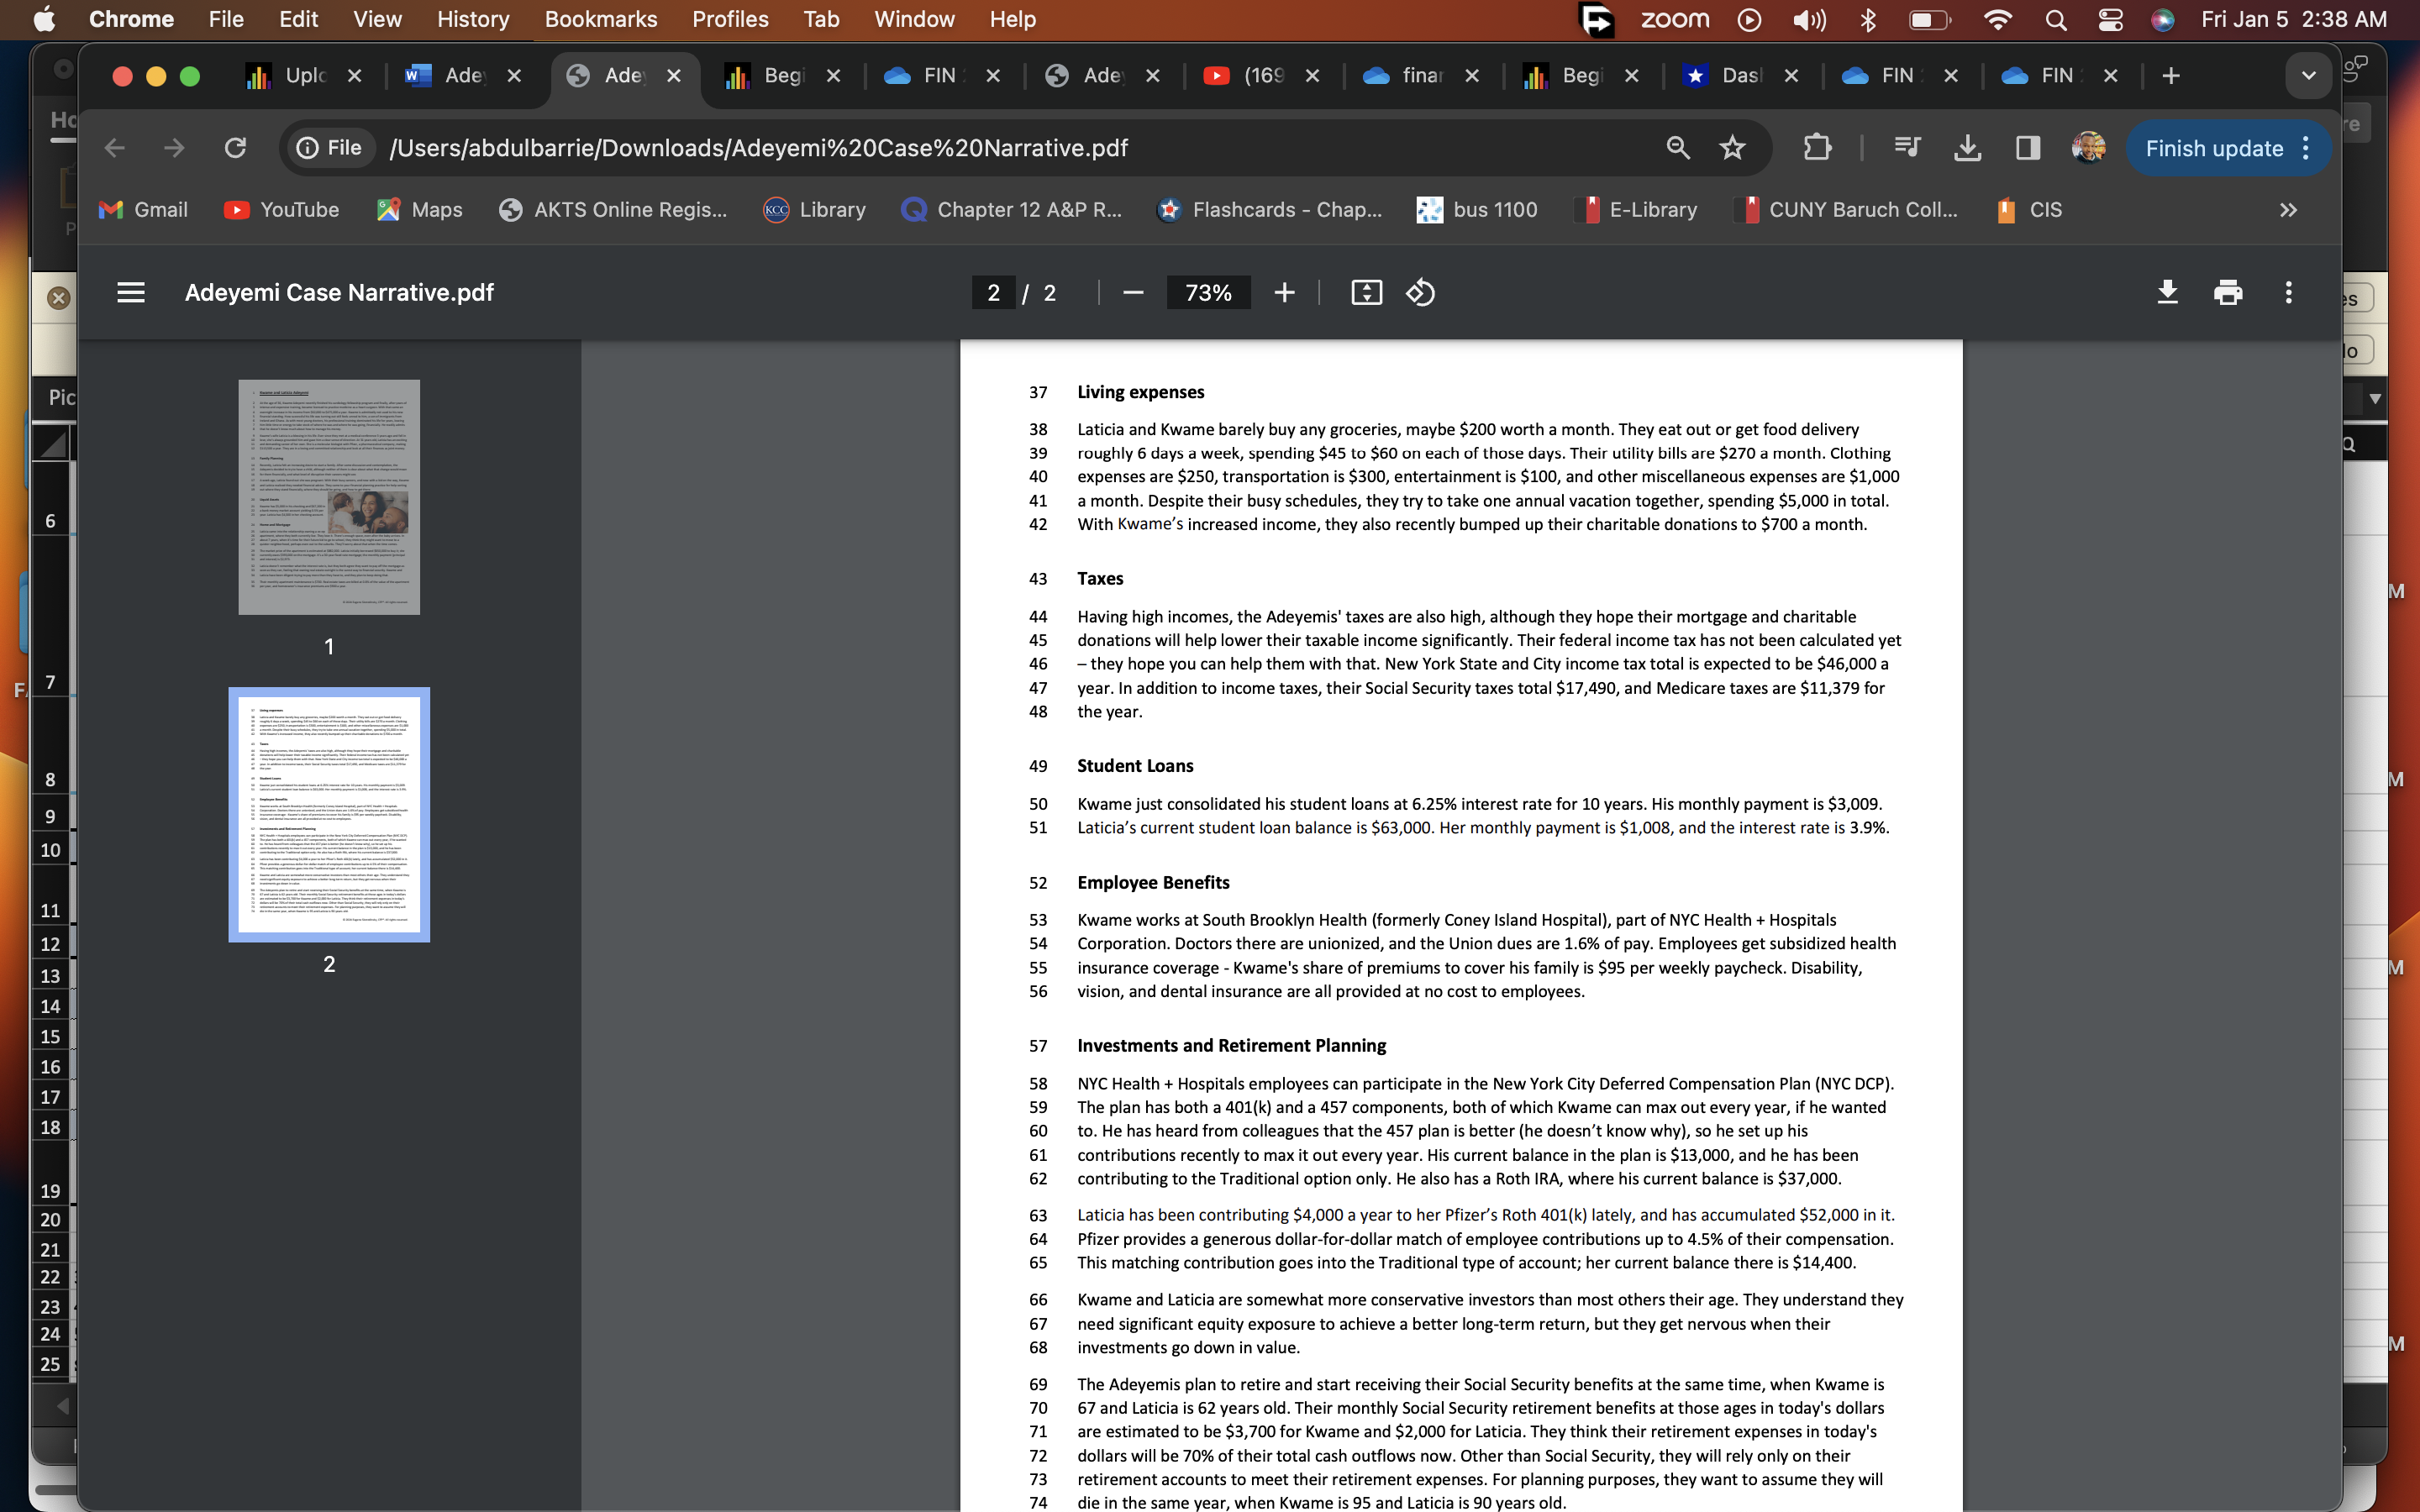Toggle the PDF sidebar hamburger menu
The image size is (2420, 1512).
[x=131, y=293]
